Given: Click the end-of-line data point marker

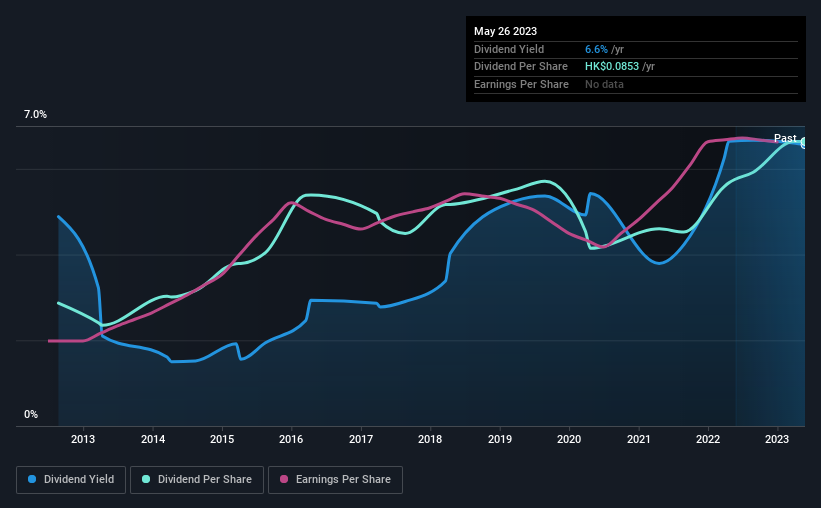Looking at the screenshot, I should [x=803, y=142].
